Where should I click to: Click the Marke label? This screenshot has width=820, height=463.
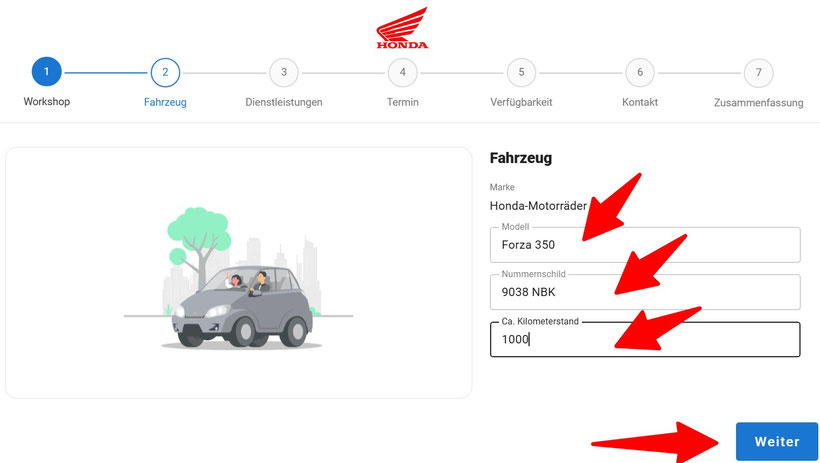point(502,187)
